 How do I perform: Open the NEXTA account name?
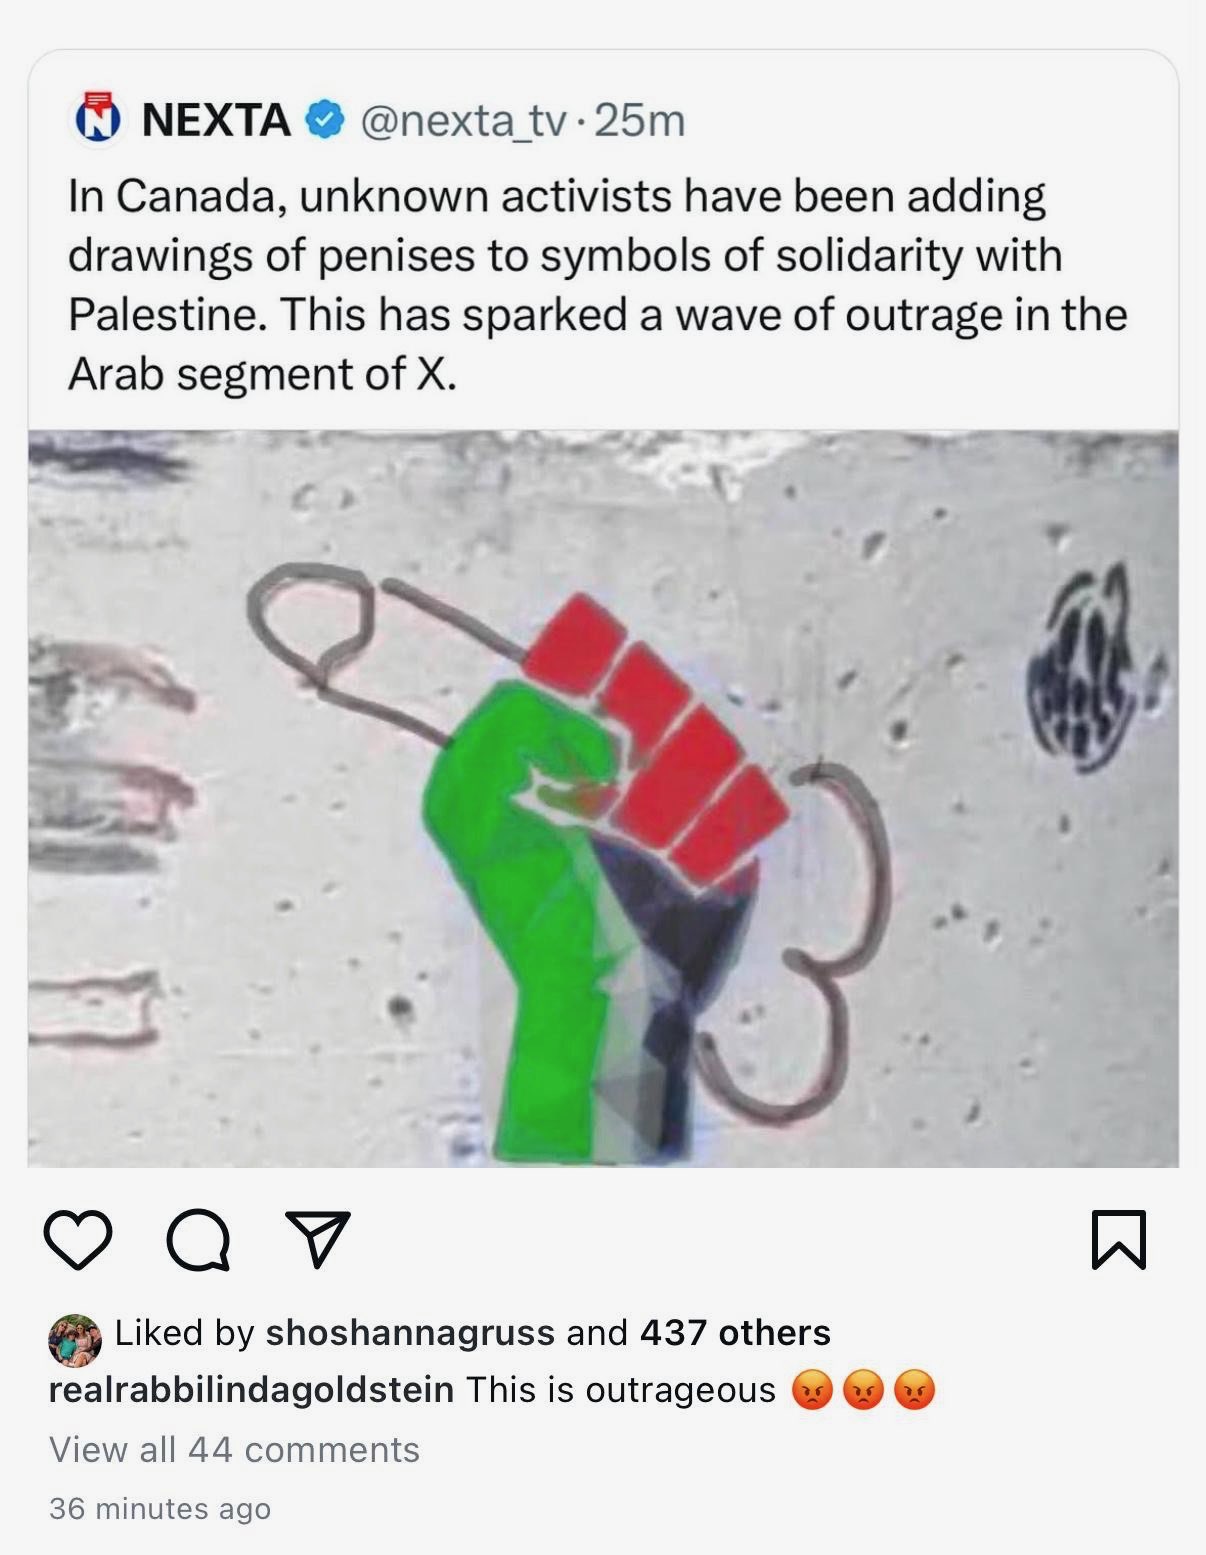click(216, 120)
